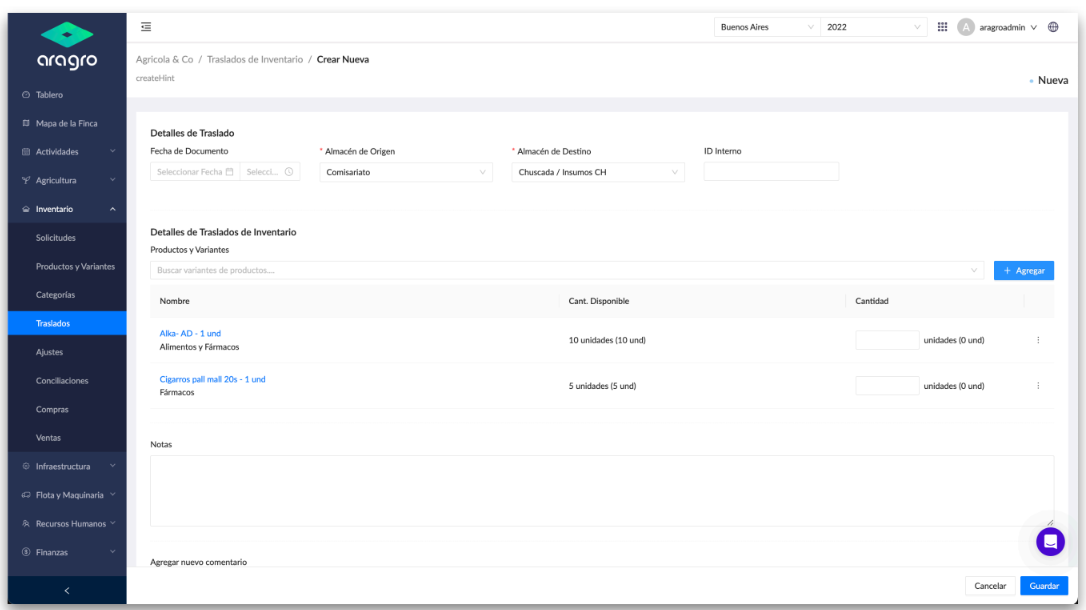The width and height of the screenshot is (1086, 610).
Task: Open the apps grid icon
Action: coord(943,27)
